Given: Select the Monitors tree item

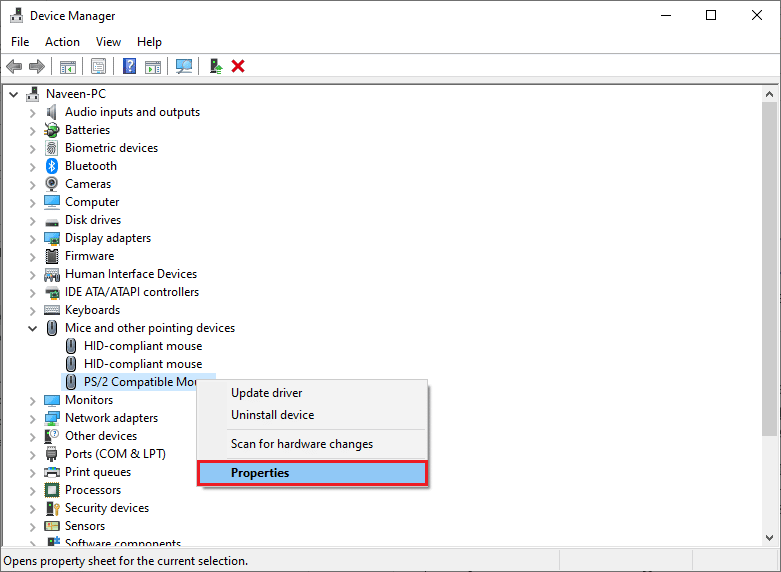Looking at the screenshot, I should click(89, 400).
